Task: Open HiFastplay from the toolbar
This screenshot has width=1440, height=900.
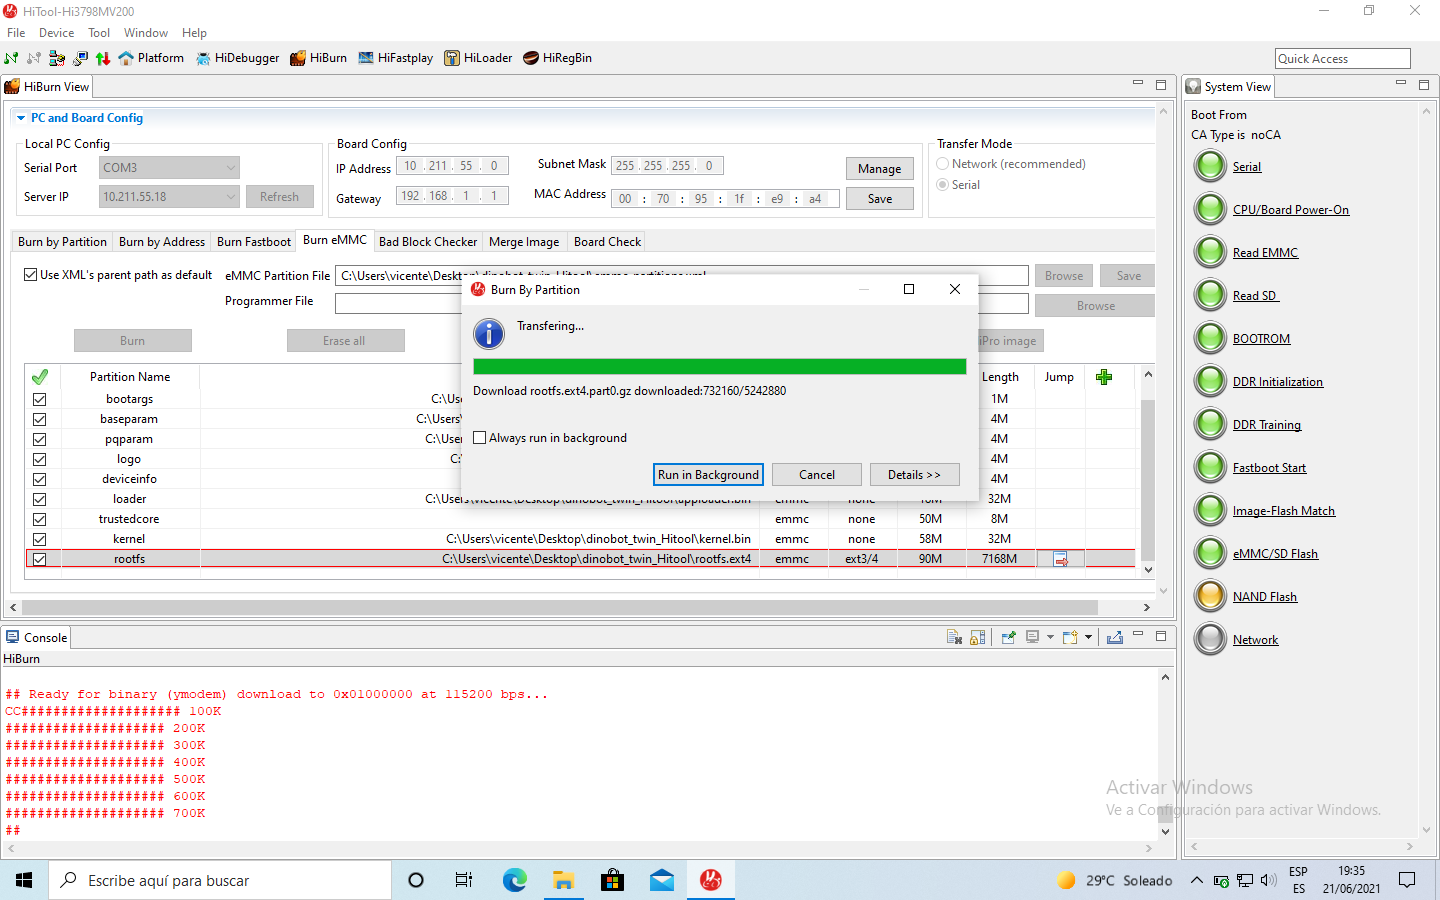Action: coord(395,58)
